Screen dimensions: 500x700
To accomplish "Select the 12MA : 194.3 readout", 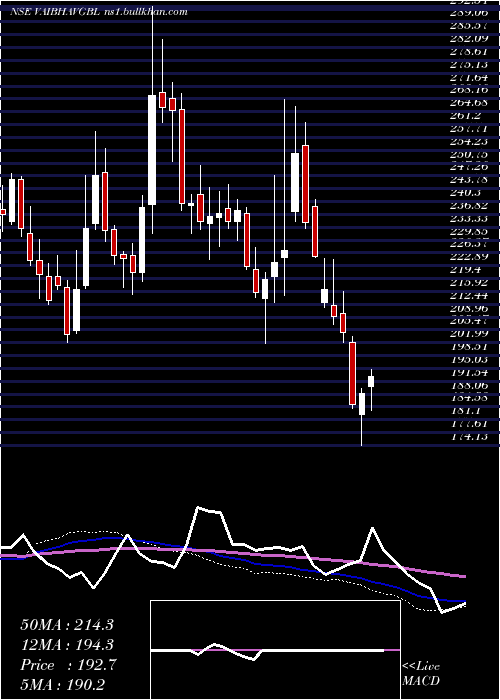I will click(67, 645).
